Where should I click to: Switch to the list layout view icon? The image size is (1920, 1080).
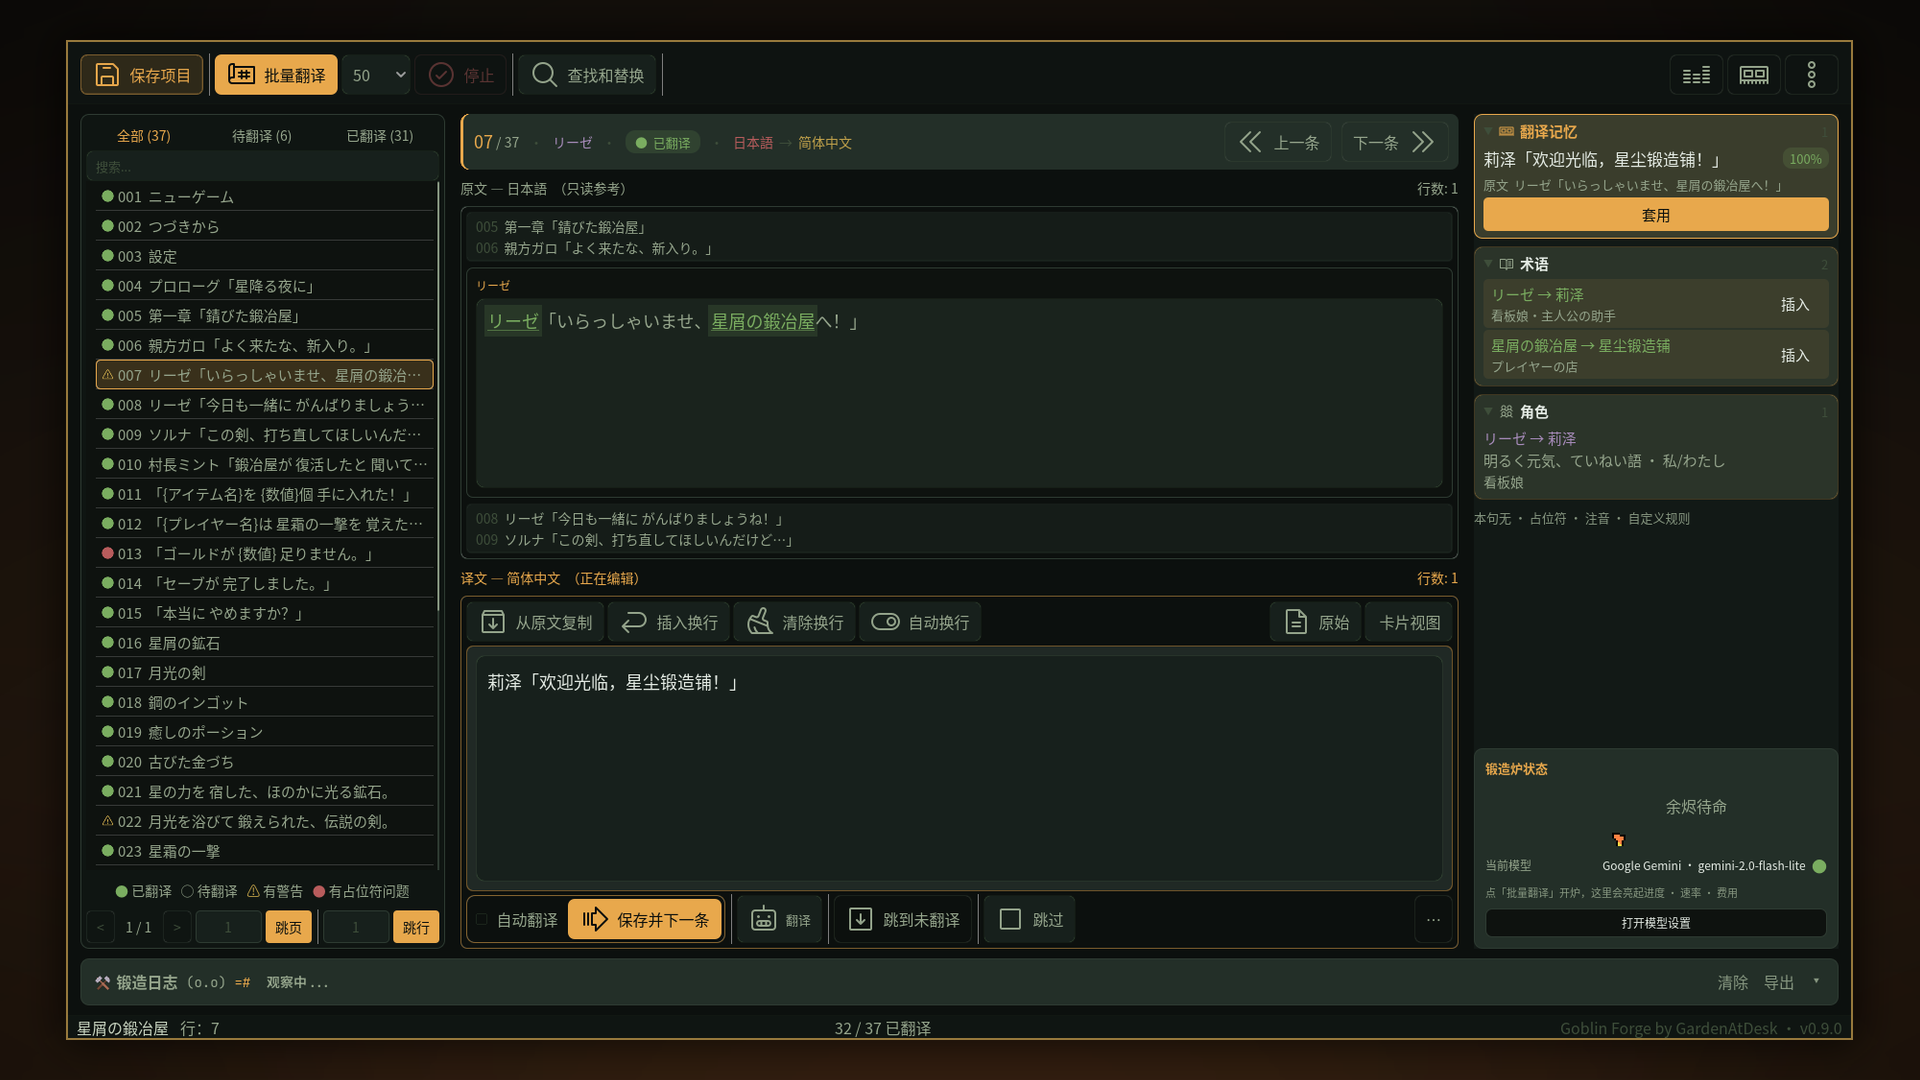click(x=1696, y=75)
